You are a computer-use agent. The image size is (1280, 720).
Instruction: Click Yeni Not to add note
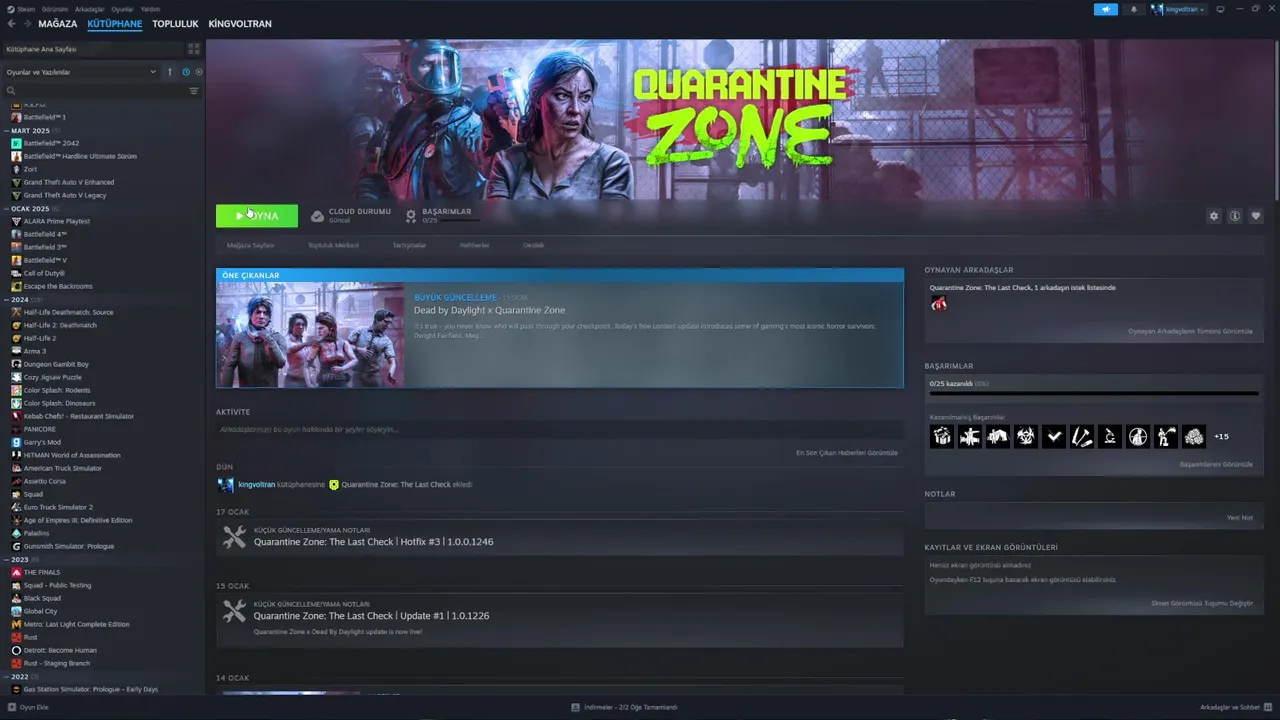coord(1240,518)
